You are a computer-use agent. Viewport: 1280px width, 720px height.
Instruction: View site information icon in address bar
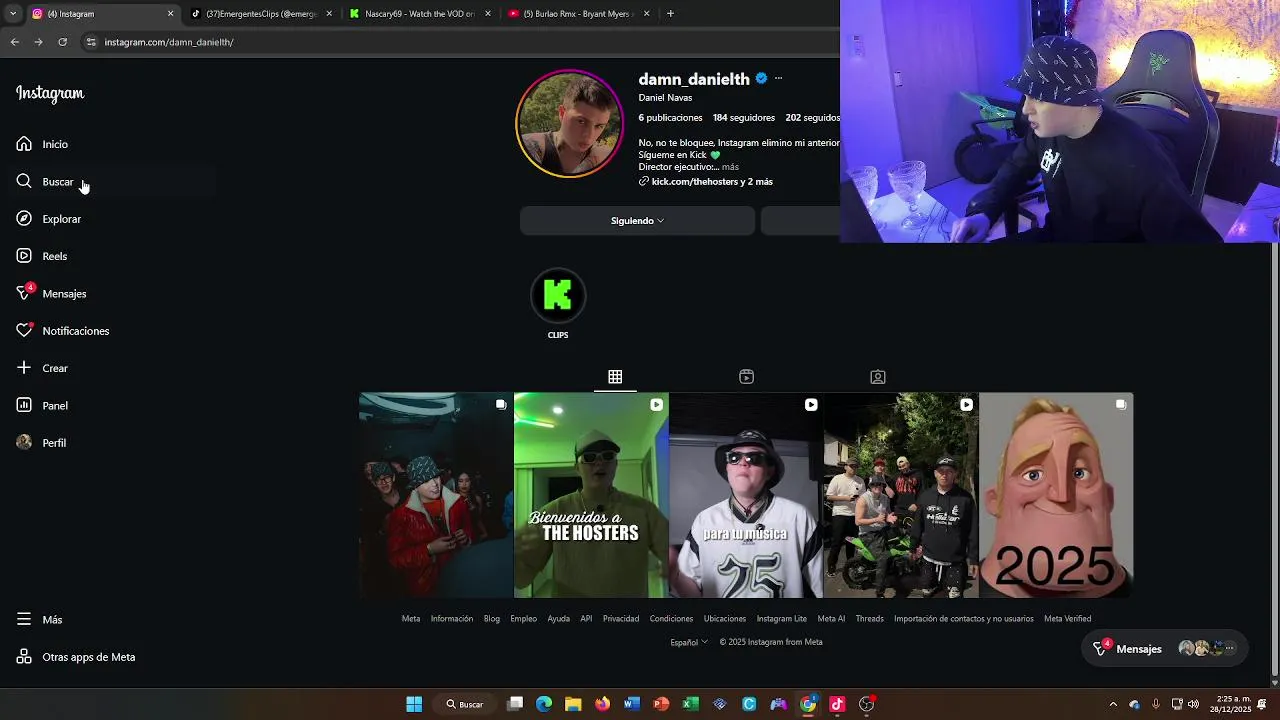[x=91, y=42]
